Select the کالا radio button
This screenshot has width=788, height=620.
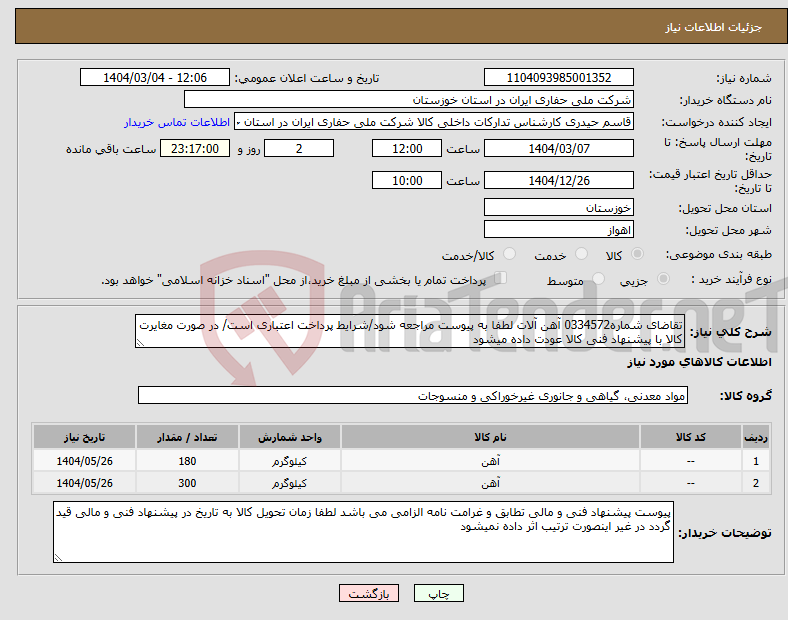point(637,254)
